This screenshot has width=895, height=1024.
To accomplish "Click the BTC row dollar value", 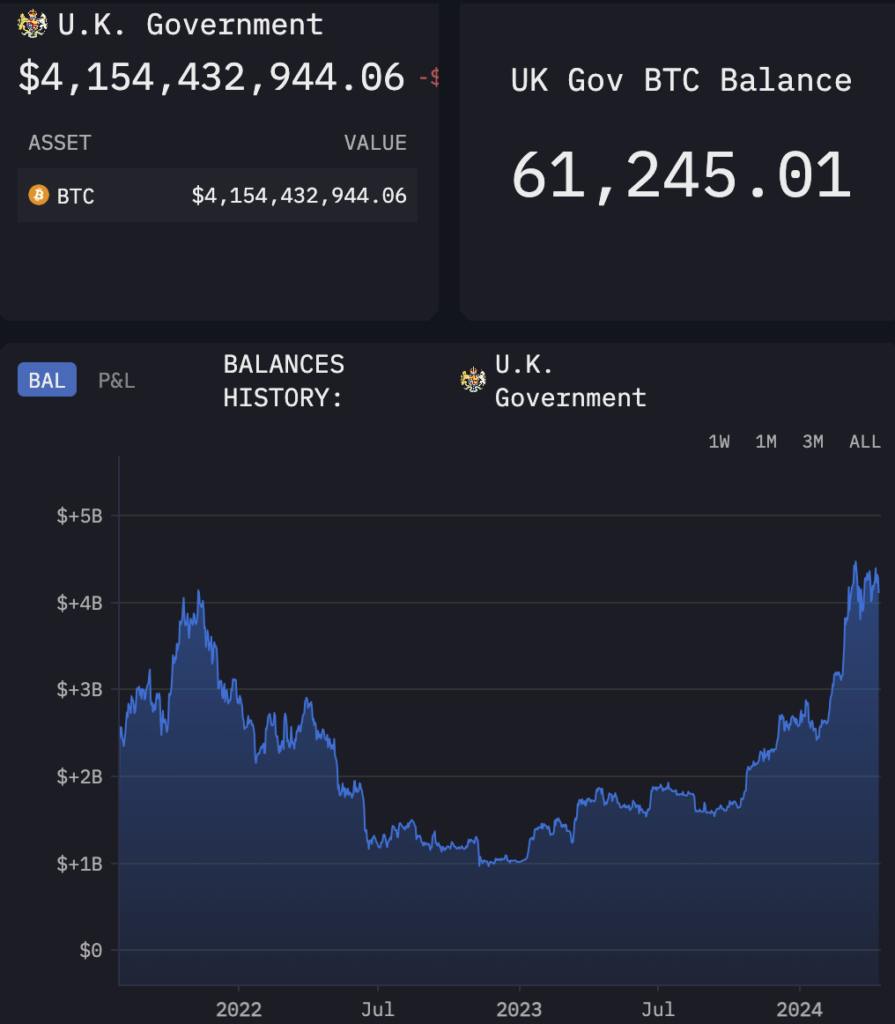I will point(299,196).
